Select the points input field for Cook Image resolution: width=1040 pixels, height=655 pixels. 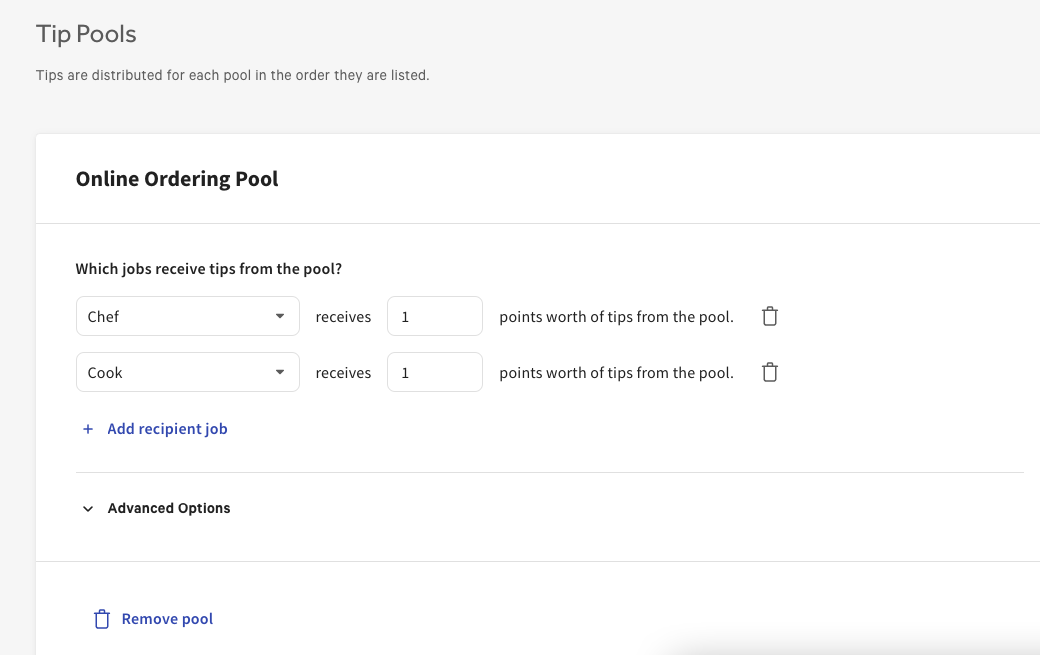pyautogui.click(x=434, y=371)
